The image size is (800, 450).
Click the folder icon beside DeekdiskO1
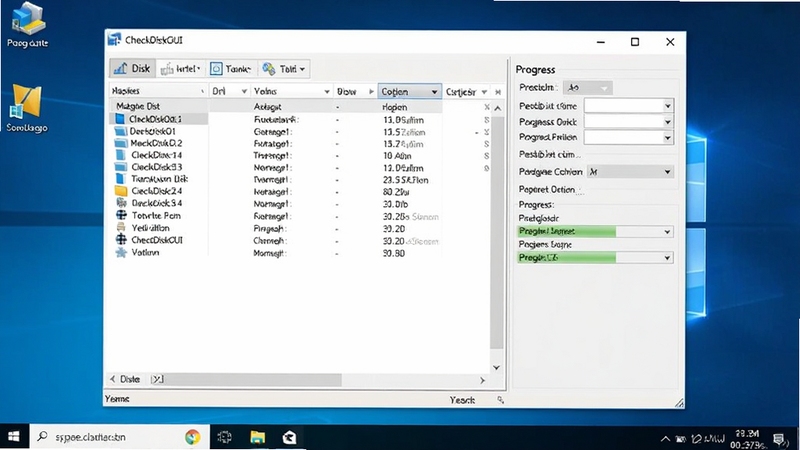[120, 131]
